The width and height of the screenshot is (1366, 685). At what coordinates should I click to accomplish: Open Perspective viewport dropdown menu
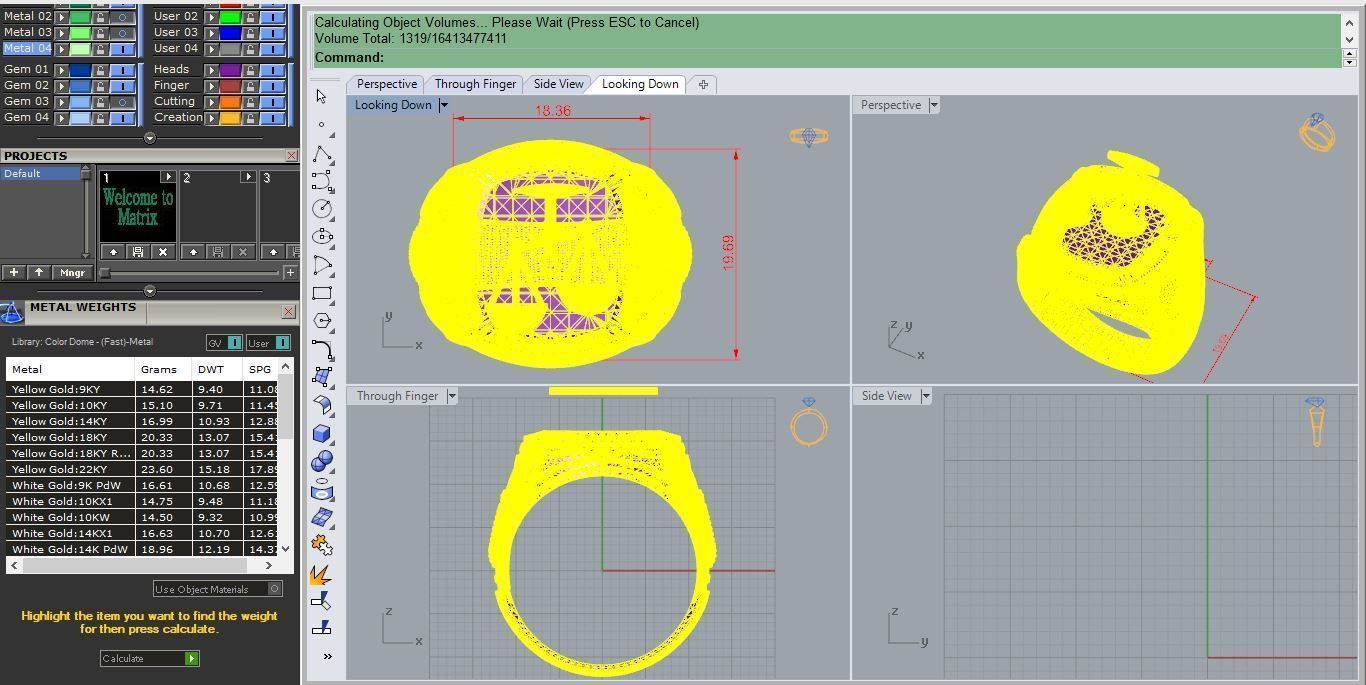(934, 105)
